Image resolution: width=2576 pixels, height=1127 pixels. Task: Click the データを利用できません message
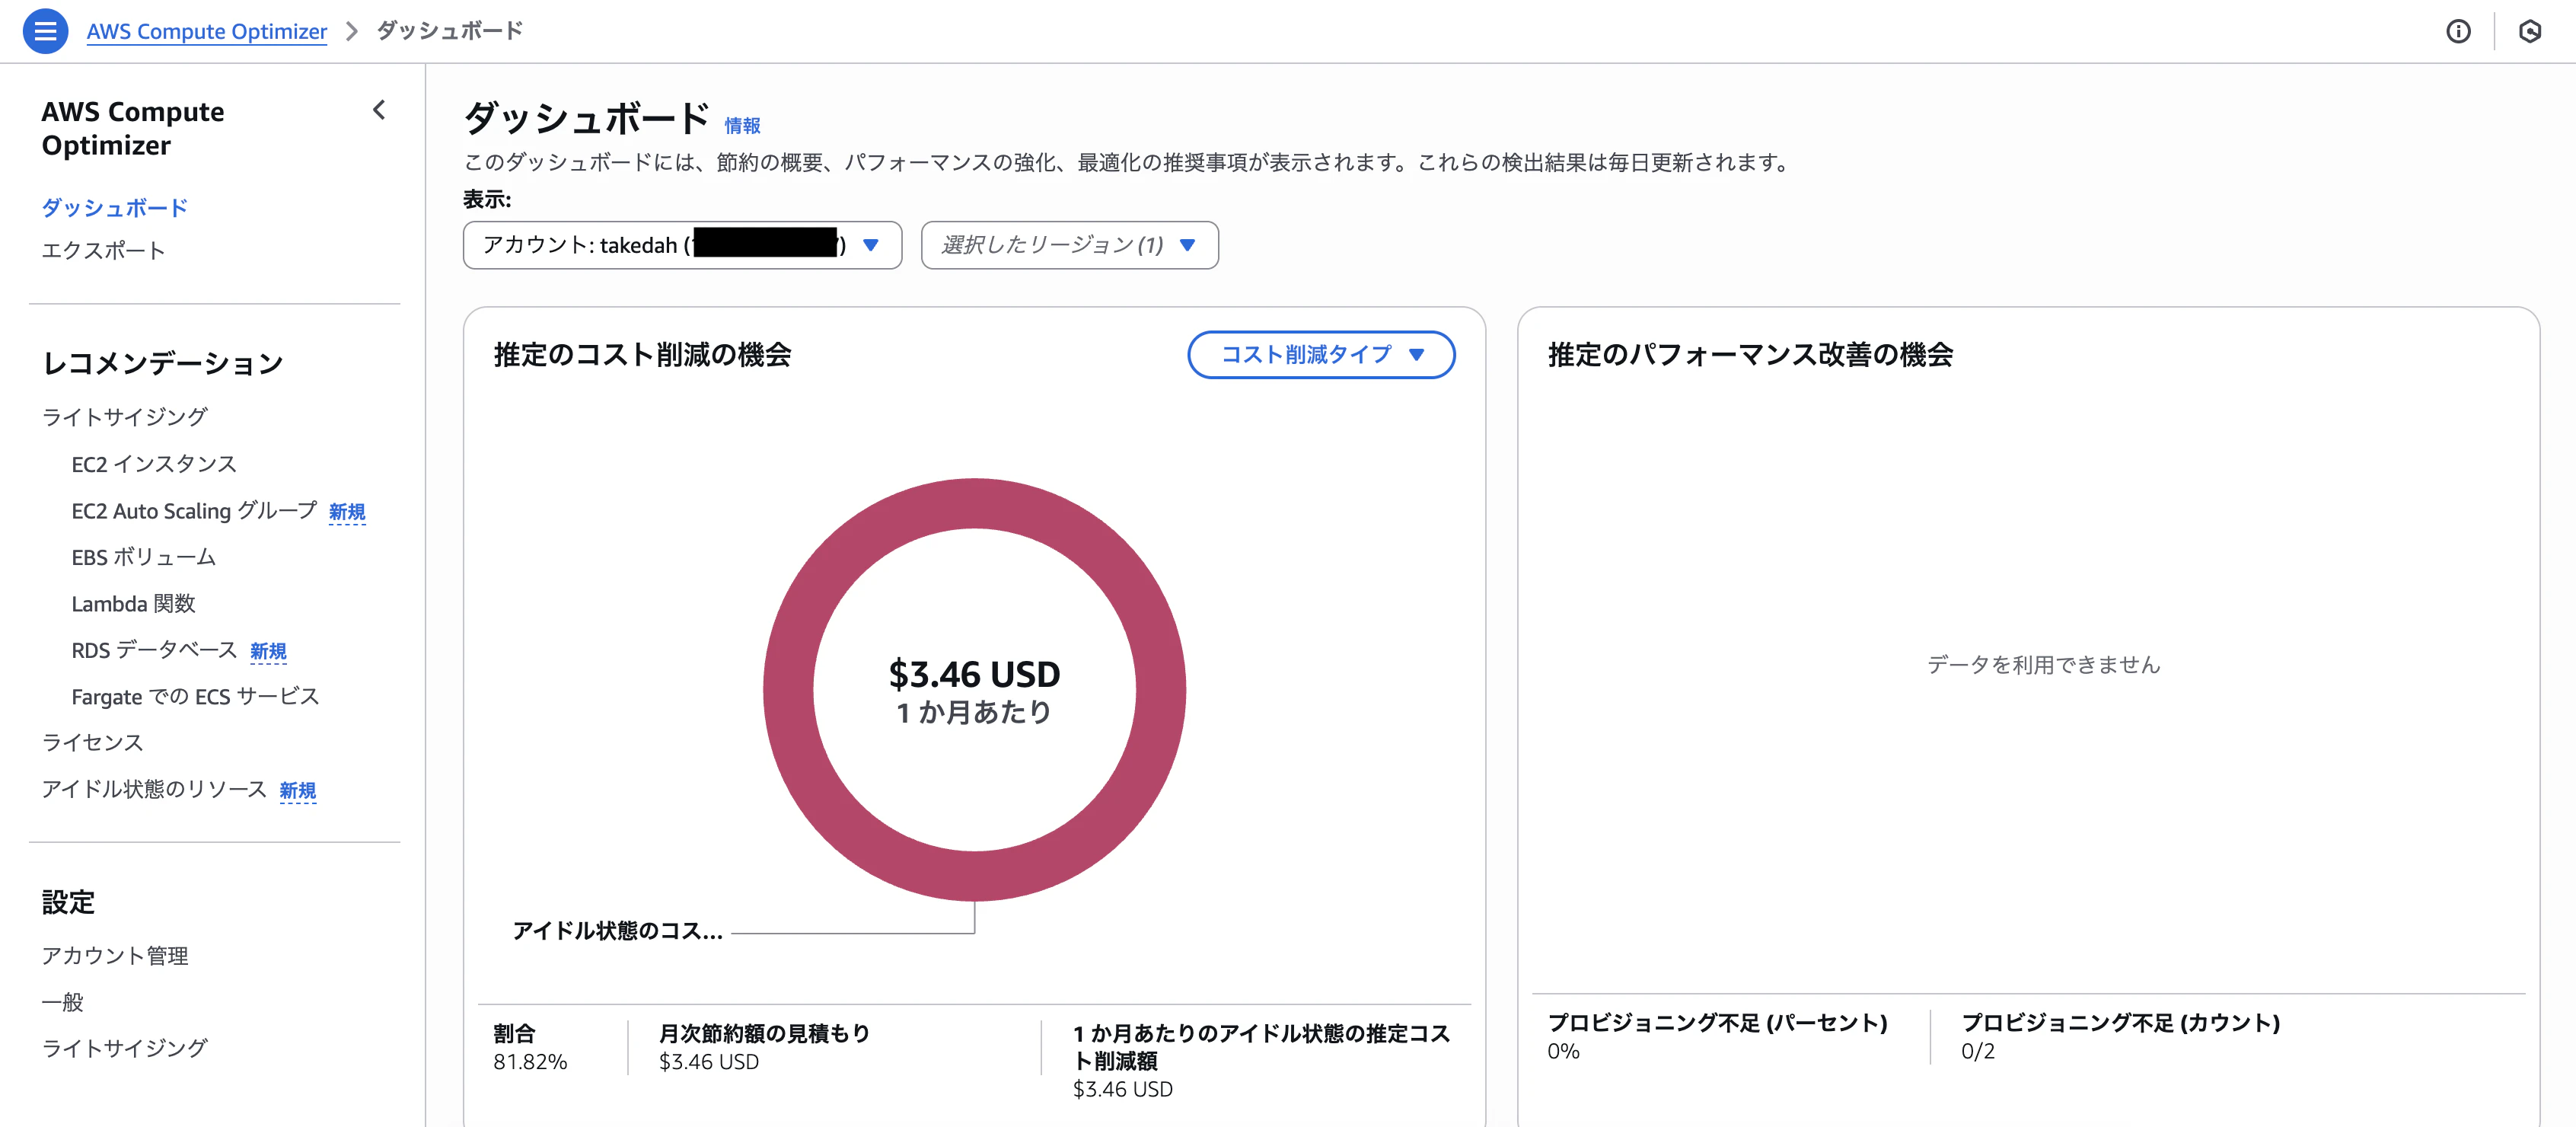pyautogui.click(x=2043, y=665)
